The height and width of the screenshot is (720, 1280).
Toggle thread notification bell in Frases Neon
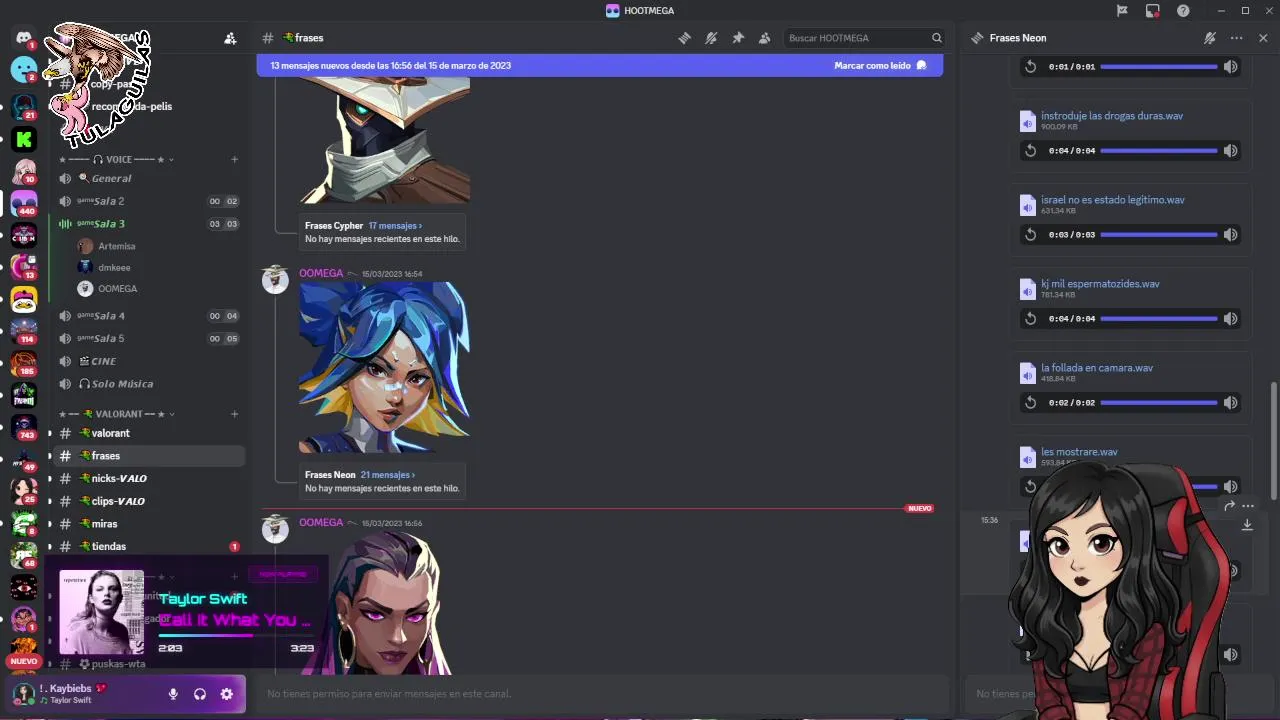pos(1210,38)
